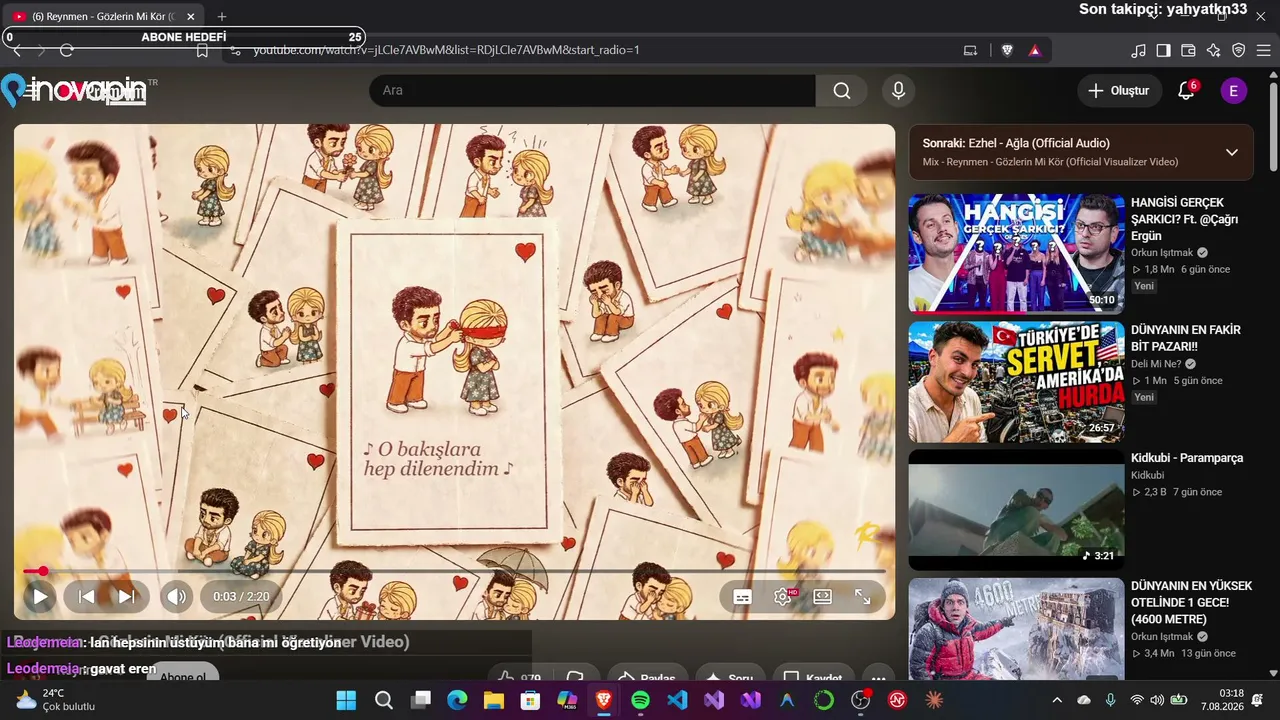The image size is (1280, 720).
Task: Select the Reynmen - Gözlerin Mi Kör tab
Action: tap(103, 17)
